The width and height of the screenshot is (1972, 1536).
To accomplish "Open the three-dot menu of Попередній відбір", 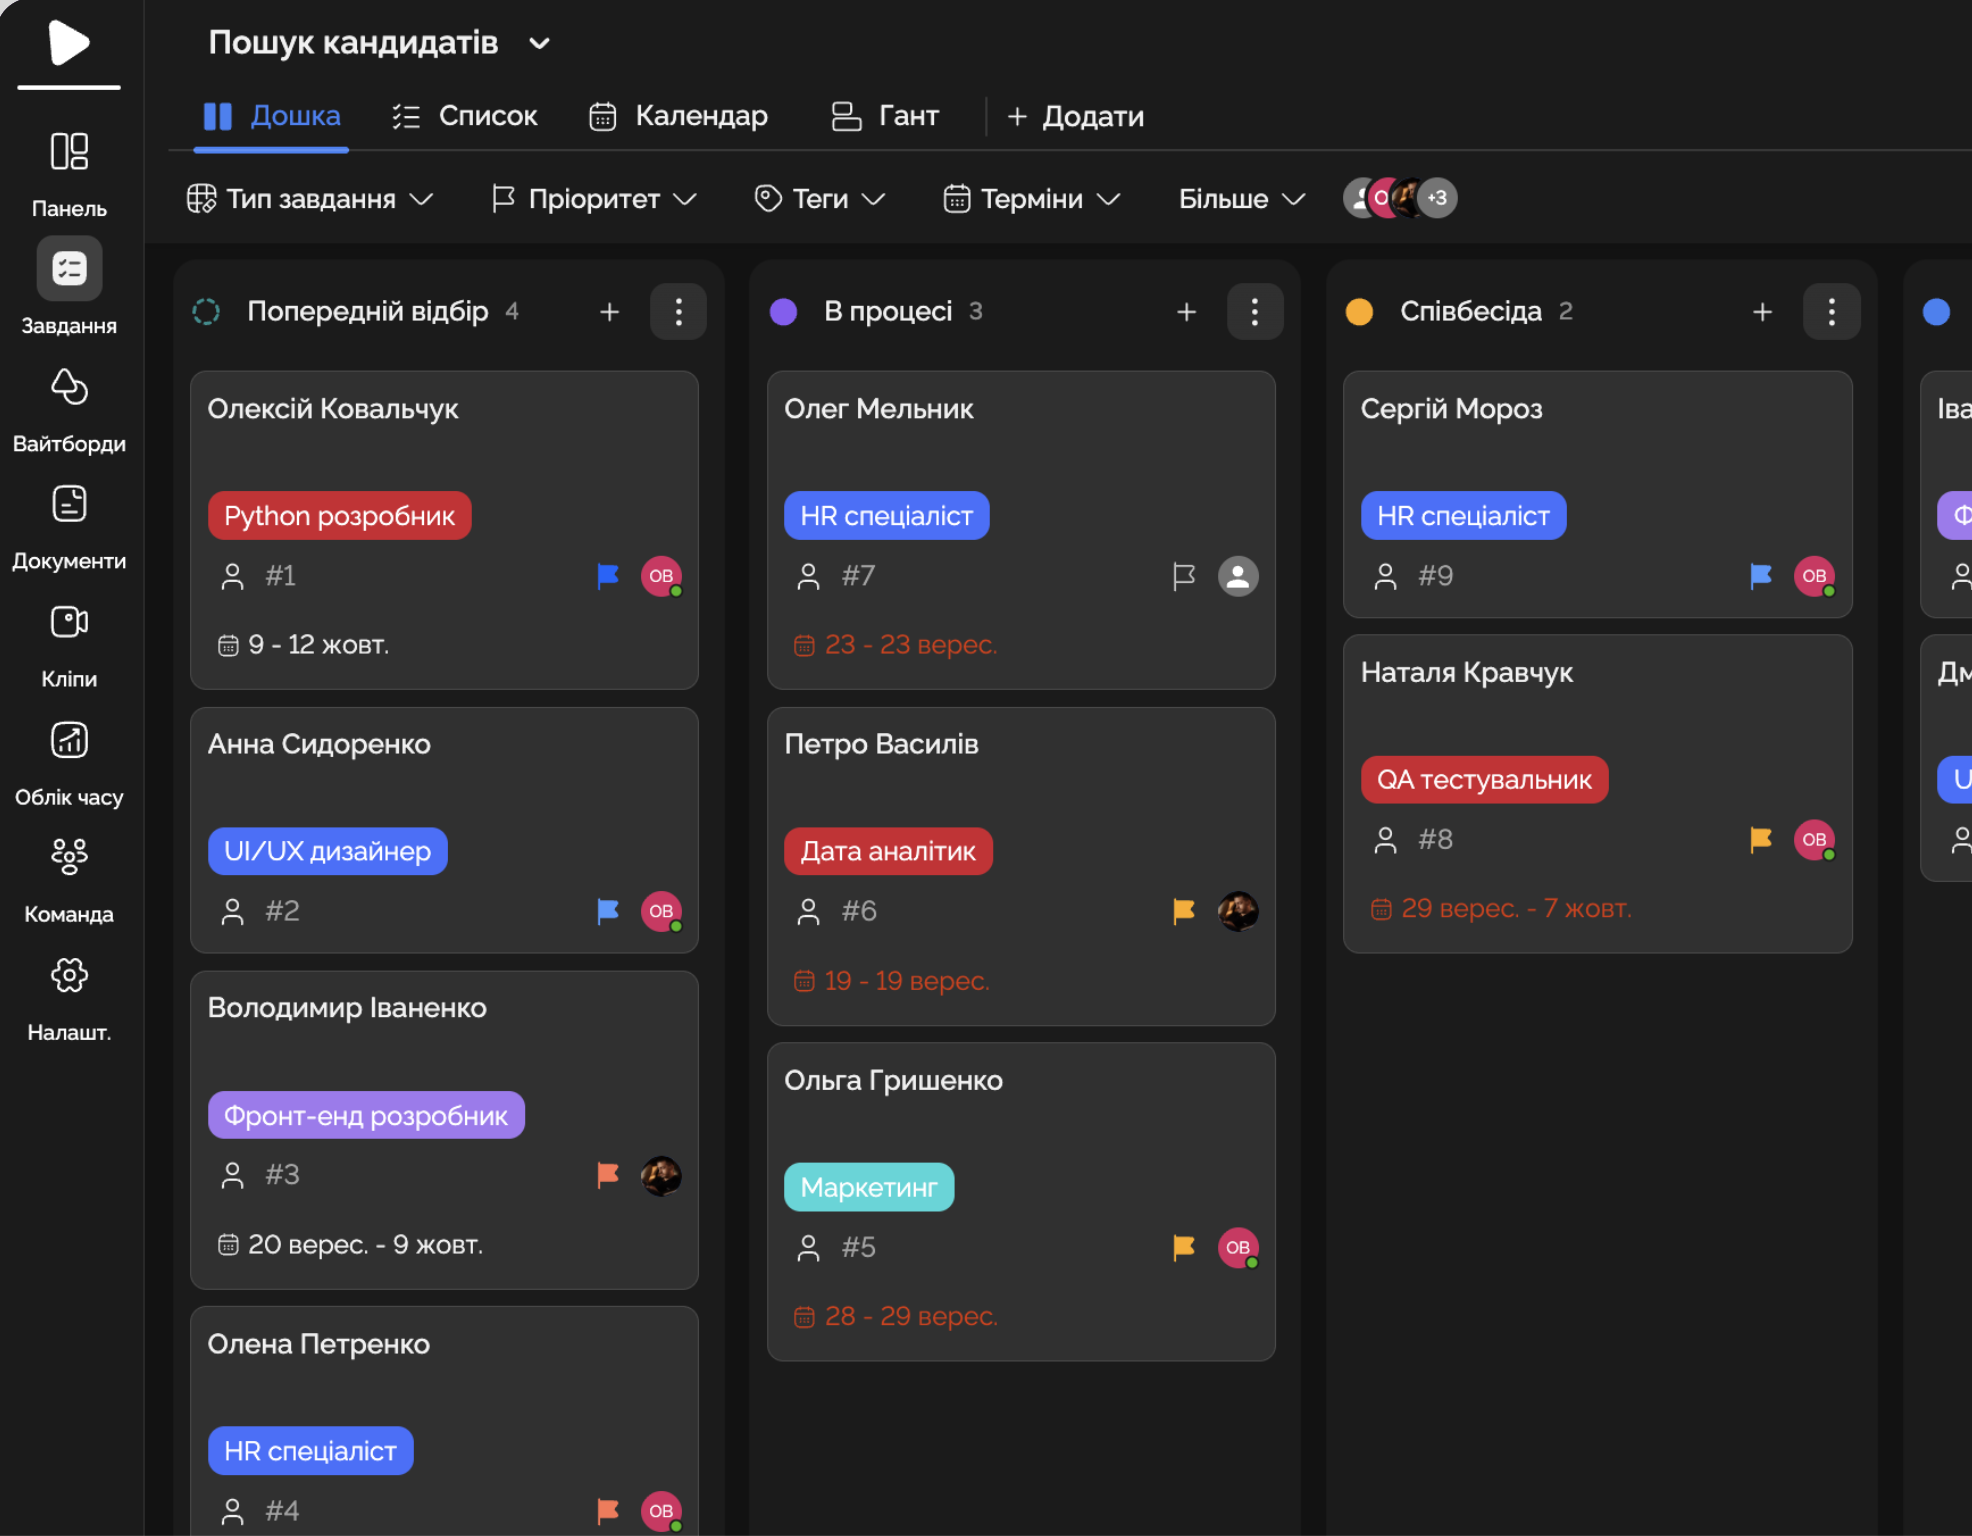I will pyautogui.click(x=679, y=311).
